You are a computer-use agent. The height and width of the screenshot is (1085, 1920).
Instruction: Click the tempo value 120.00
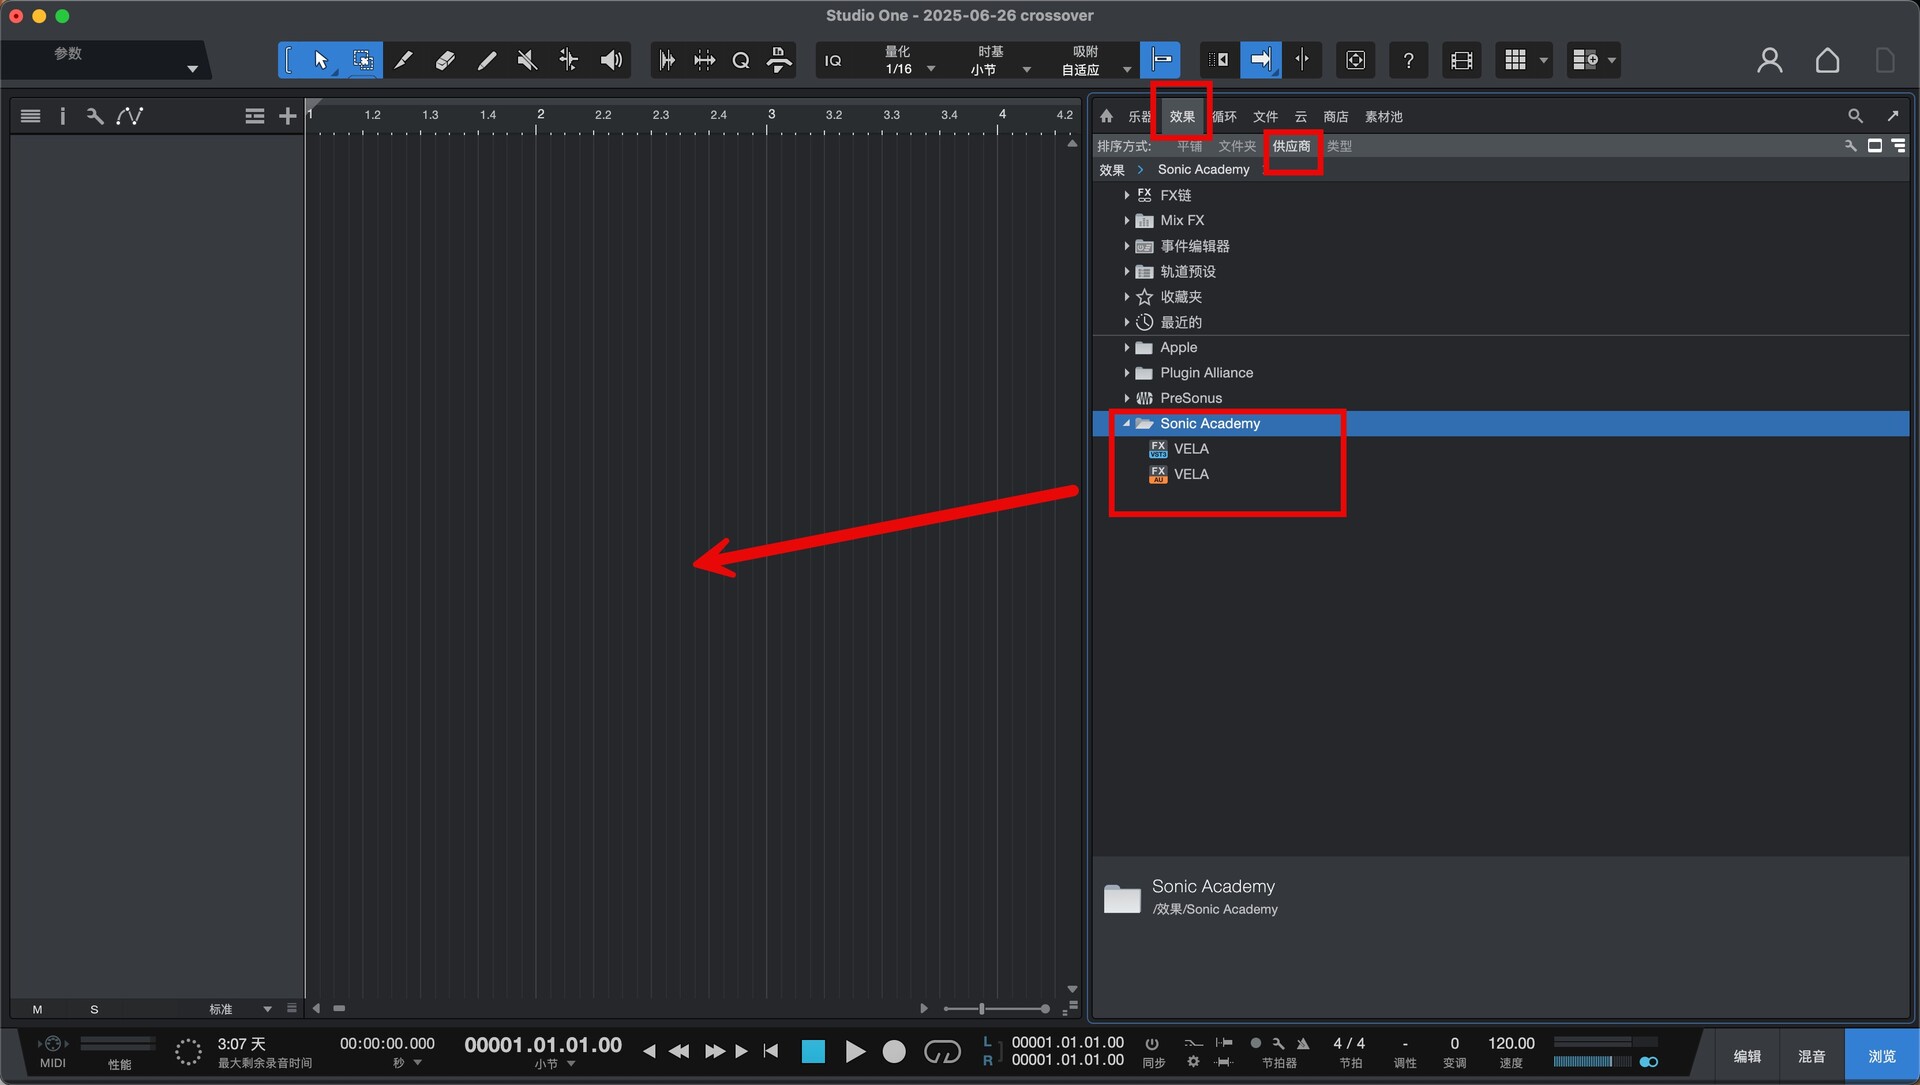(x=1510, y=1043)
